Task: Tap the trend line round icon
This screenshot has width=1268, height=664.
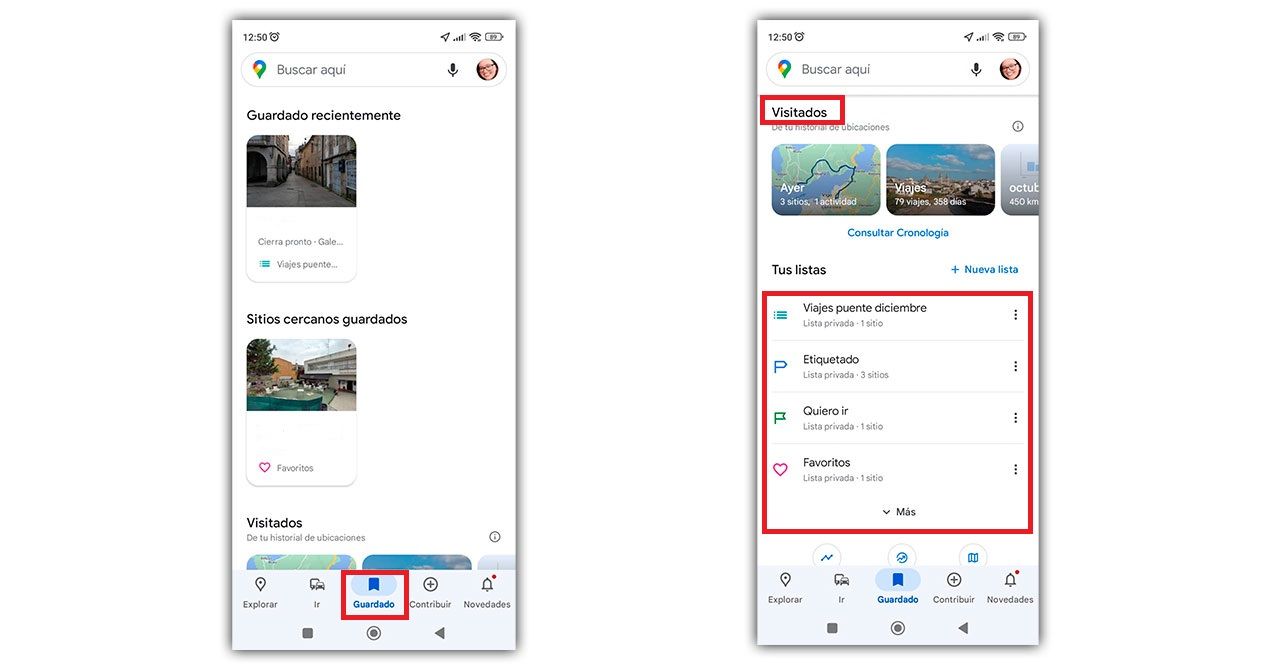Action: click(x=827, y=557)
